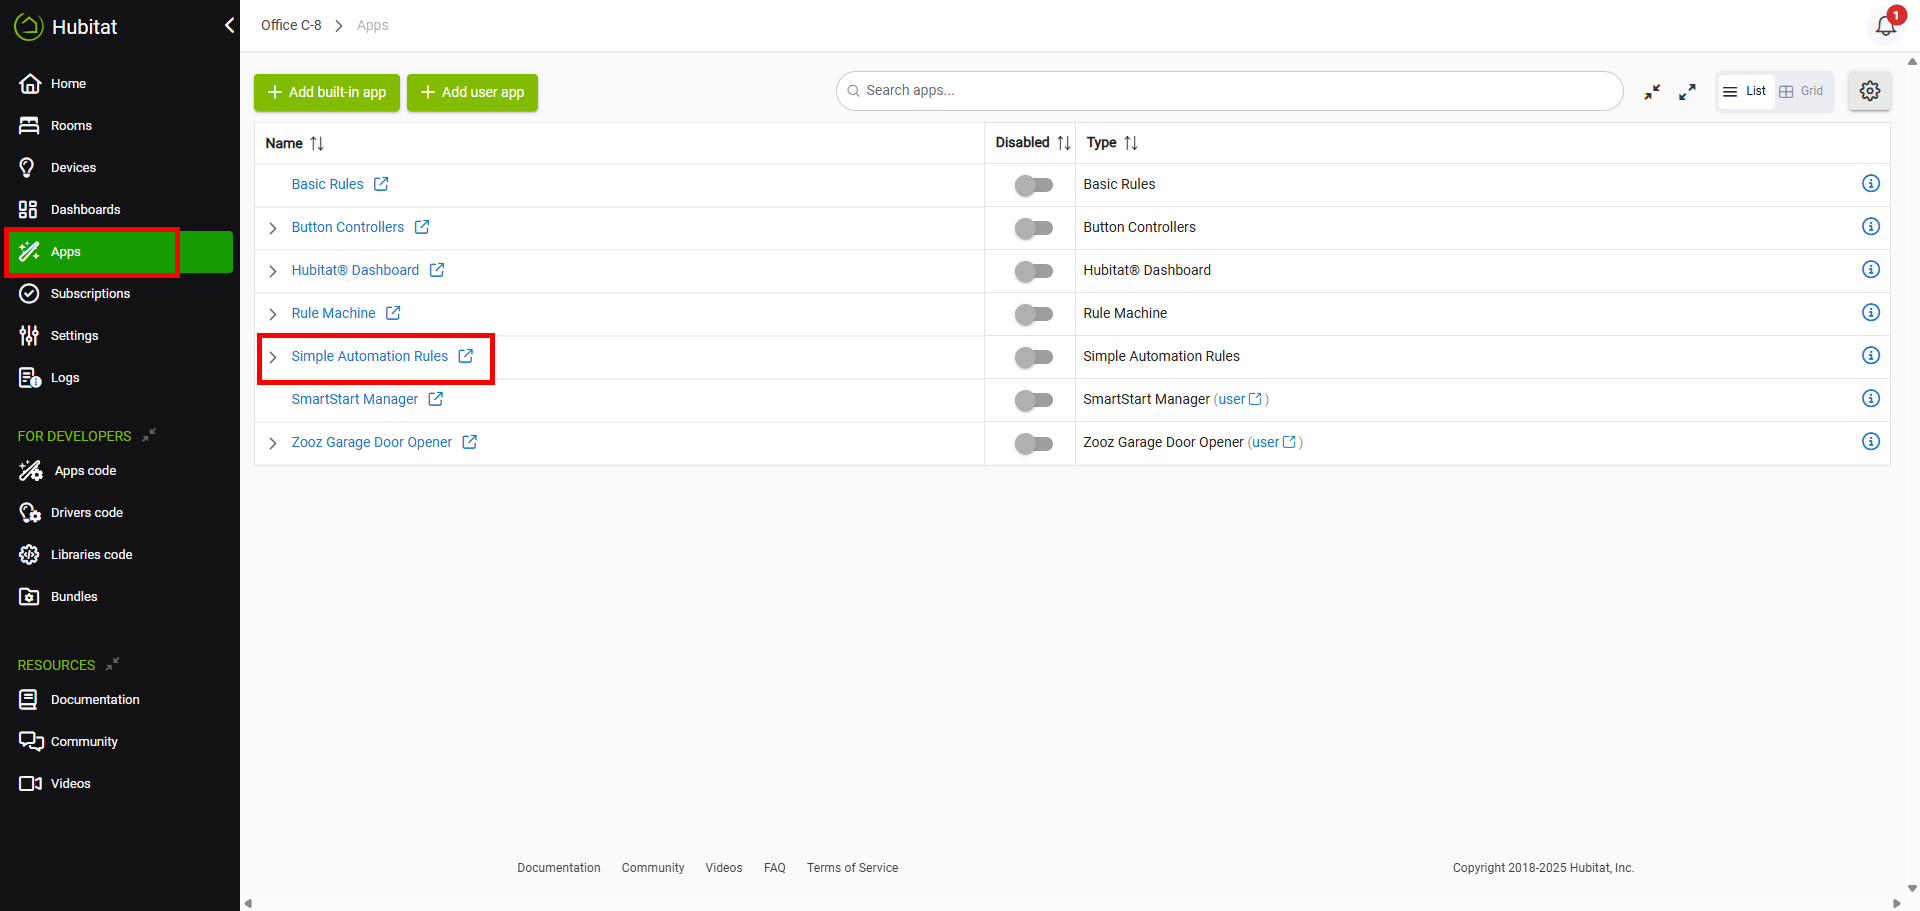Click the collapse all rows icon

(x=1652, y=91)
